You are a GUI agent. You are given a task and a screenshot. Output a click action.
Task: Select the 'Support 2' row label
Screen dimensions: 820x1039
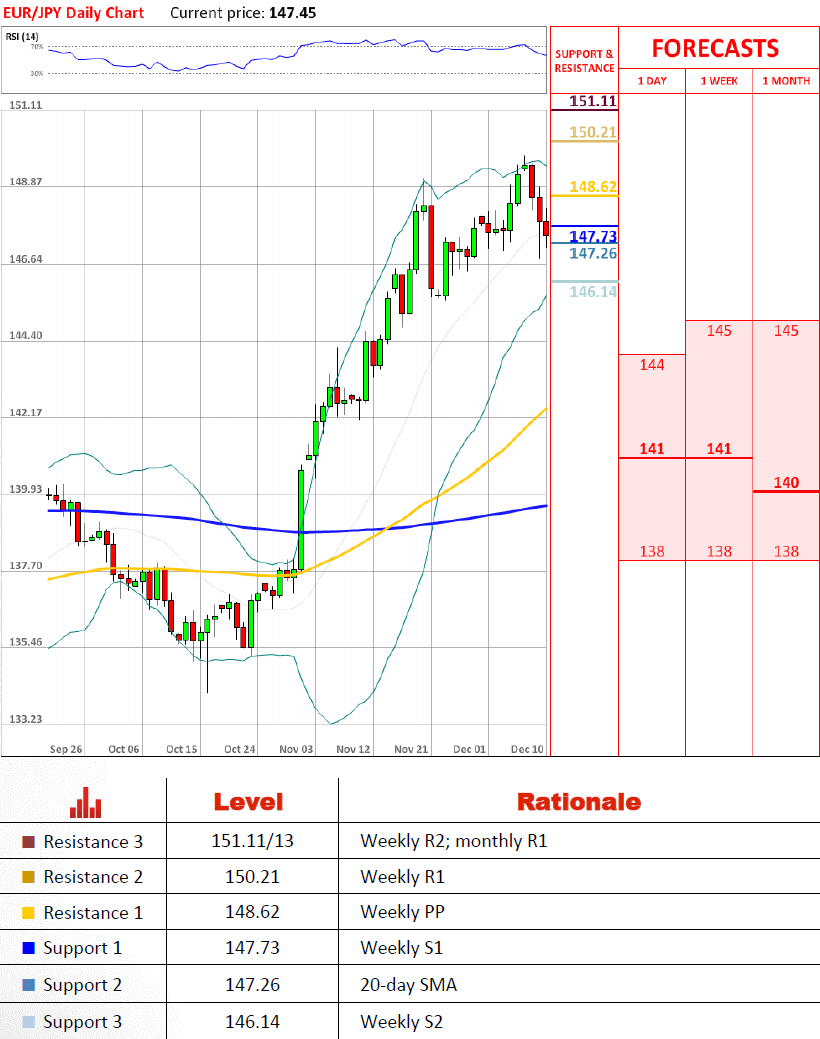[83, 985]
